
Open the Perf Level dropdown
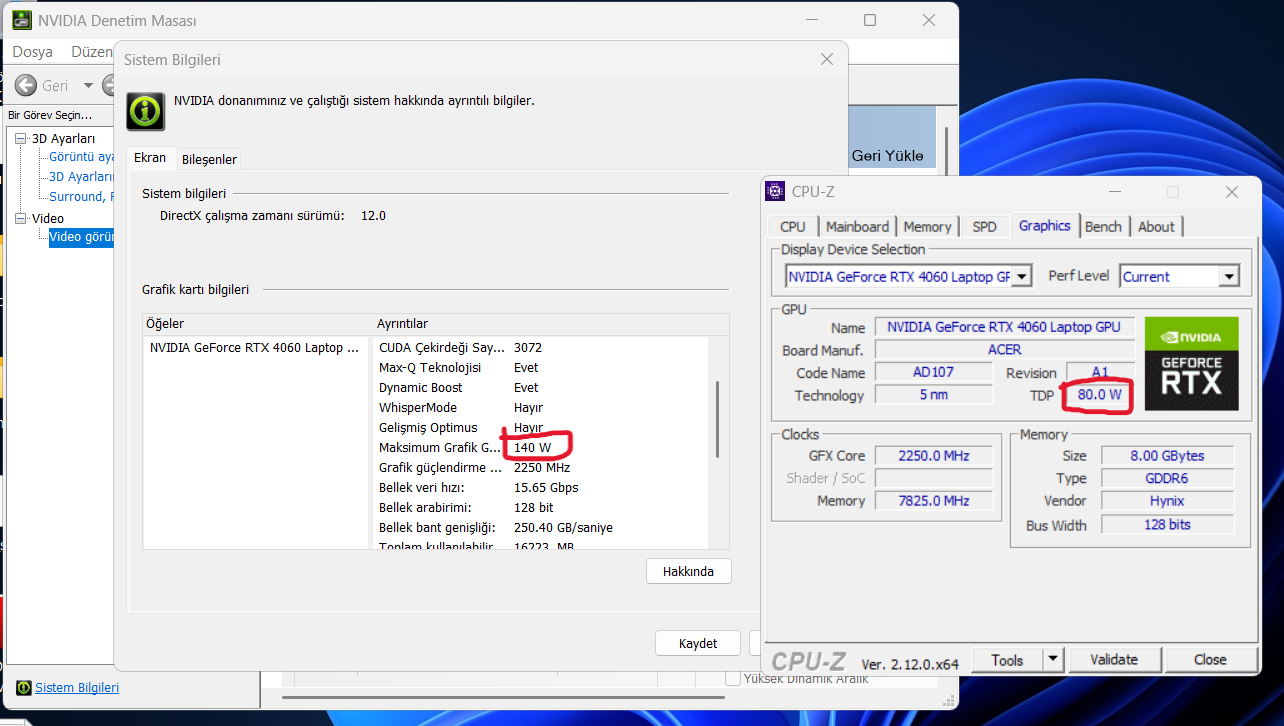click(1230, 277)
